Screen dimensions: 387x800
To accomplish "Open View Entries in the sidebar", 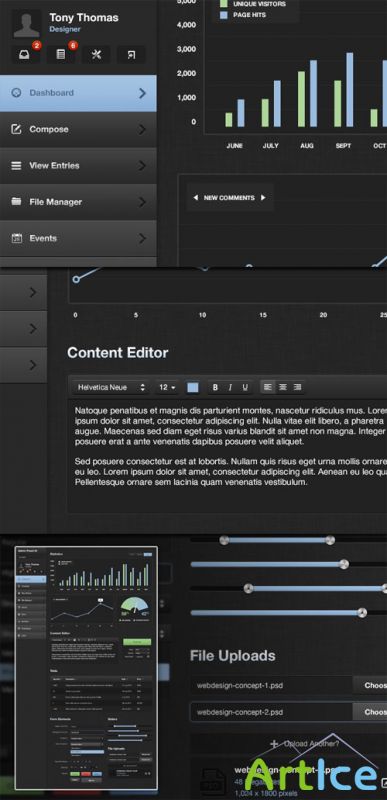I will click(78, 166).
